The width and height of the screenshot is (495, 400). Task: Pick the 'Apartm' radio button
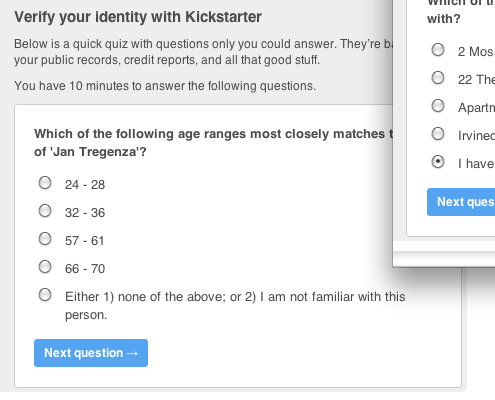(438, 106)
